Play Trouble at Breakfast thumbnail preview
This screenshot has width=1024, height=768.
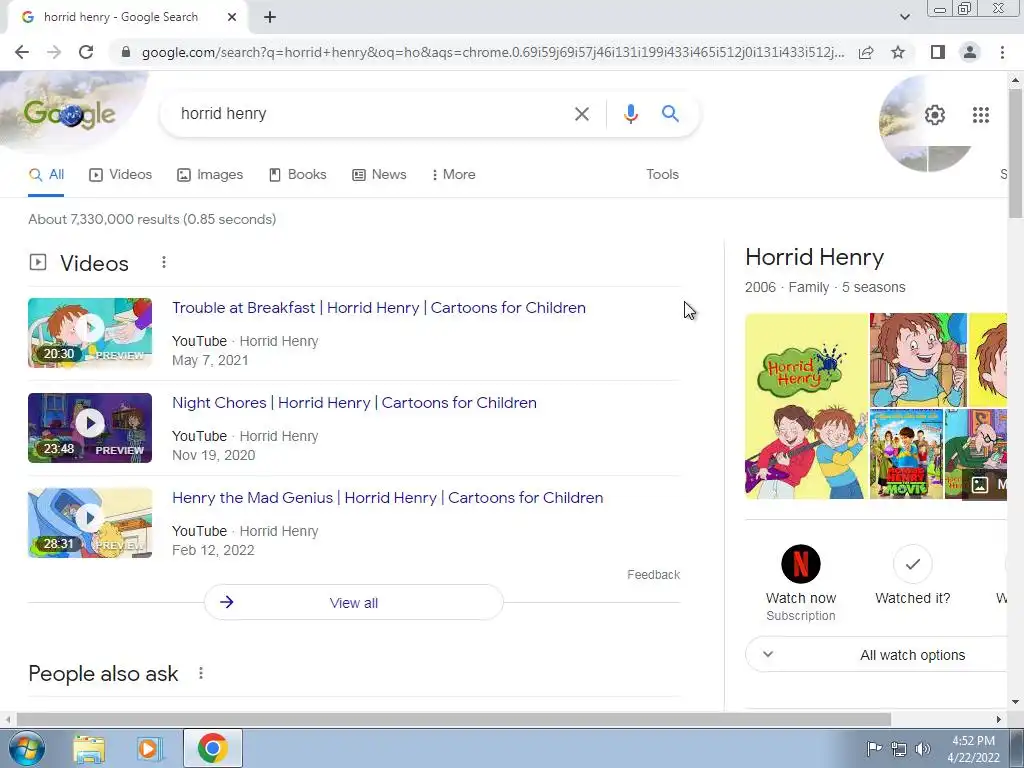(90, 332)
